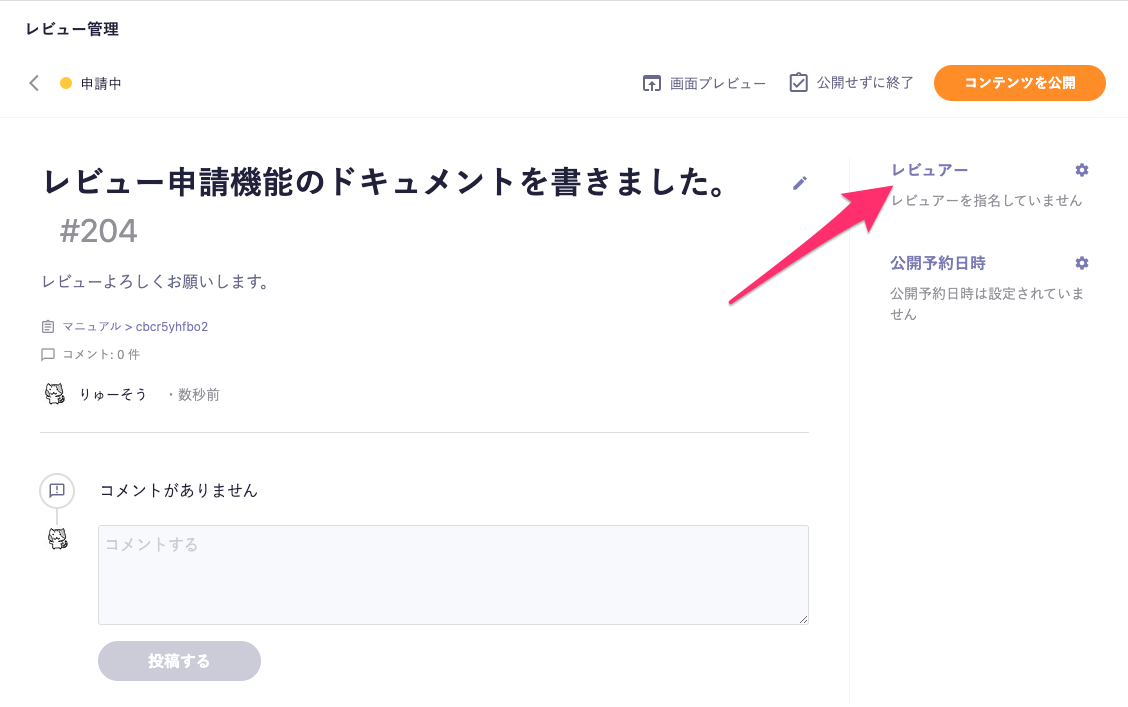Click the 公開せずに終了 checkmark icon
Viewport: 1128px width, 707px height.
tap(798, 83)
